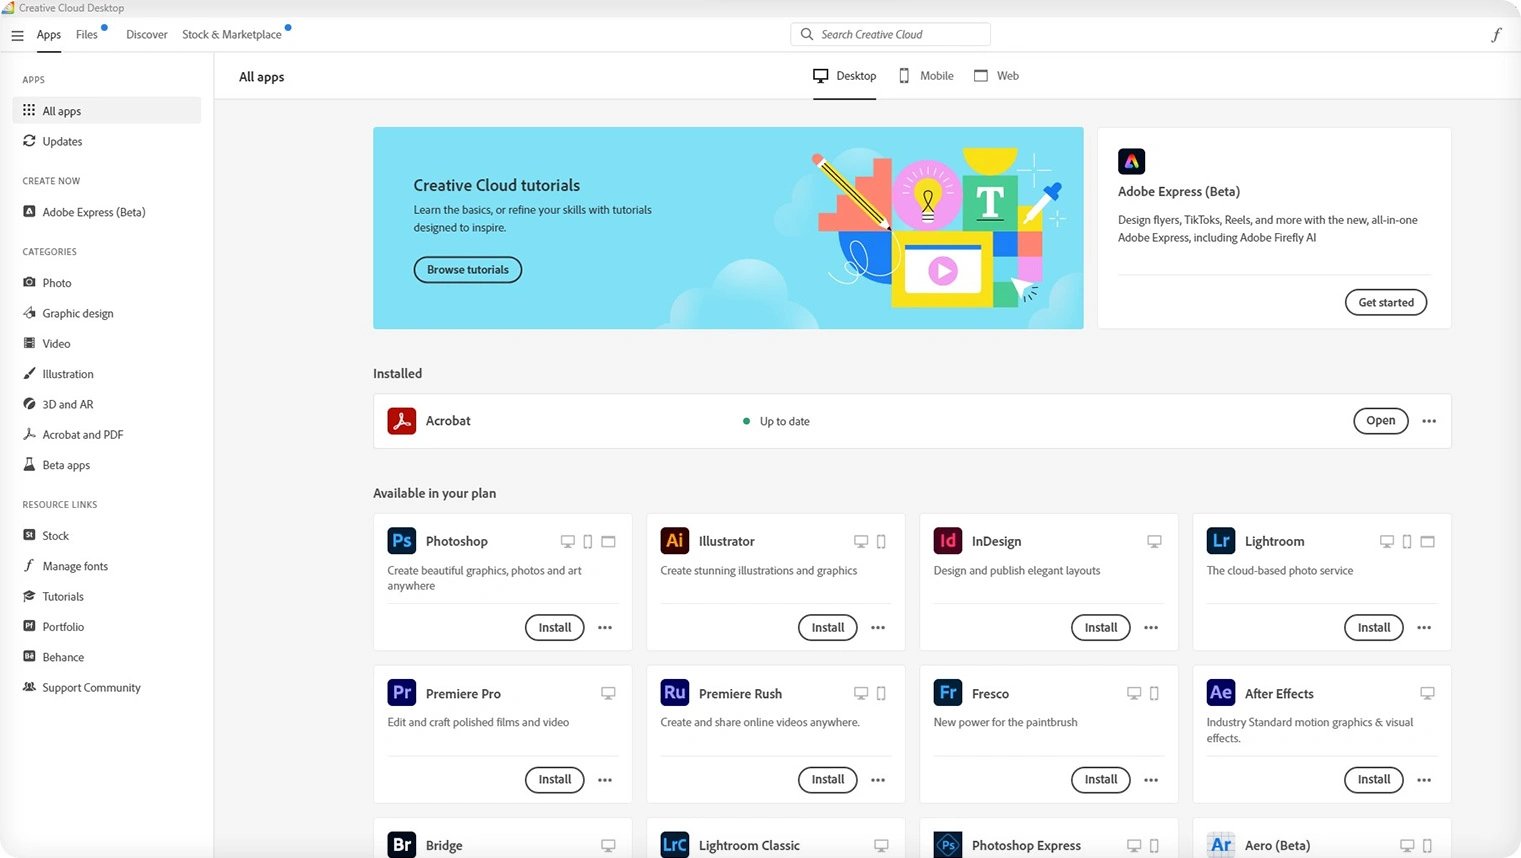Click Get started for Adobe Express
Viewport: 1521px width, 858px height.
1385,303
